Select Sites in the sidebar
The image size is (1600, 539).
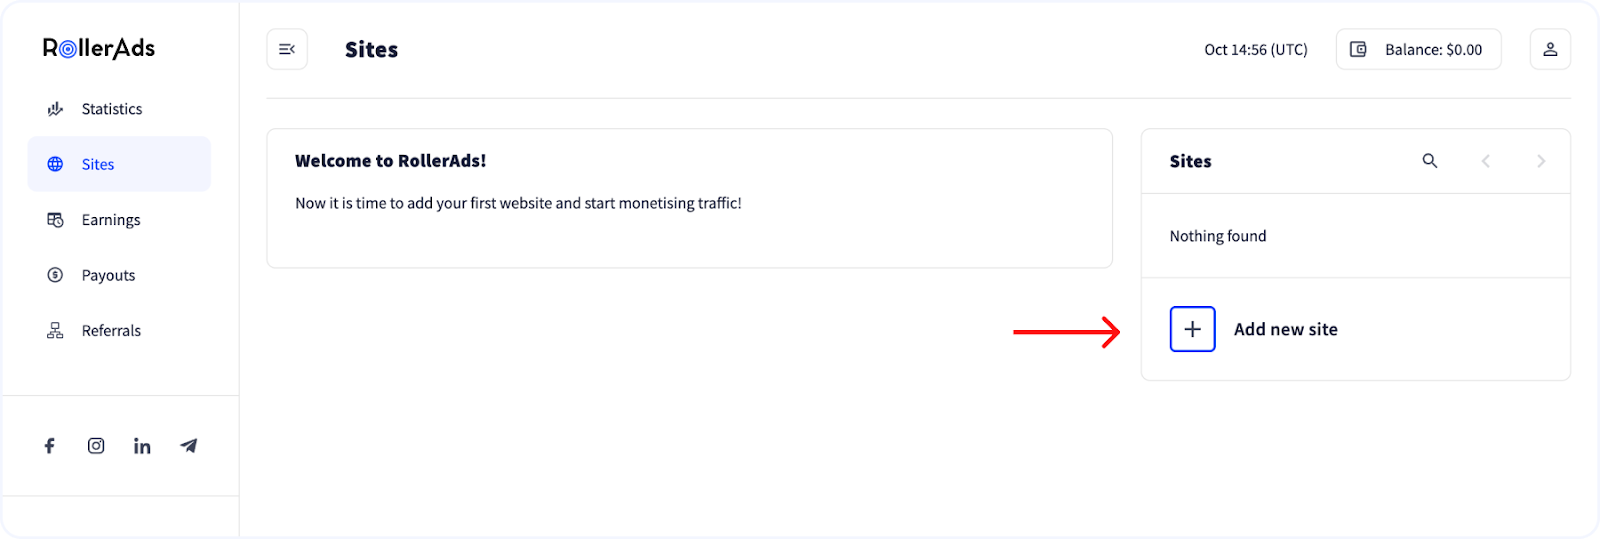tap(98, 164)
